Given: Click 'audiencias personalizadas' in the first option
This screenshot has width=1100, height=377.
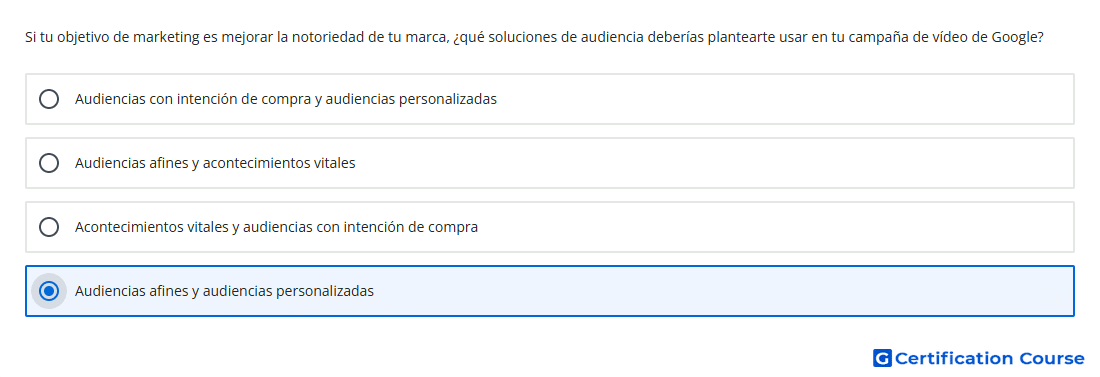Looking at the screenshot, I should [411, 99].
